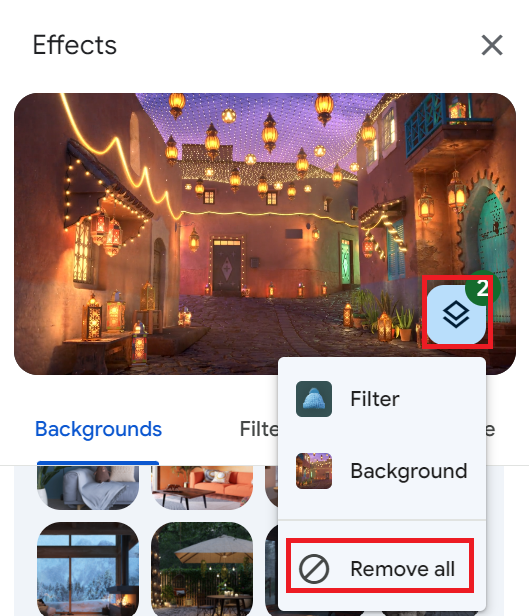Apply the patio umbrella garden background
The width and height of the screenshot is (529, 616).
click(202, 569)
